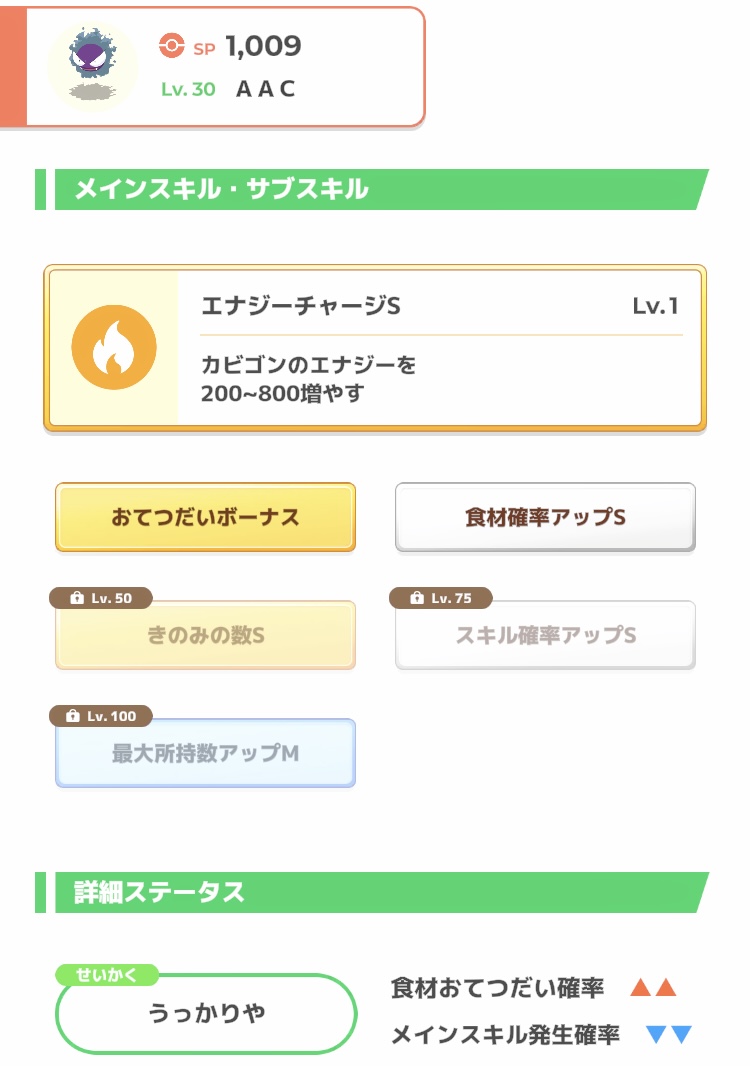Tap the 詳細ステータス section header
This screenshot has width=750, height=1066.
point(372,892)
